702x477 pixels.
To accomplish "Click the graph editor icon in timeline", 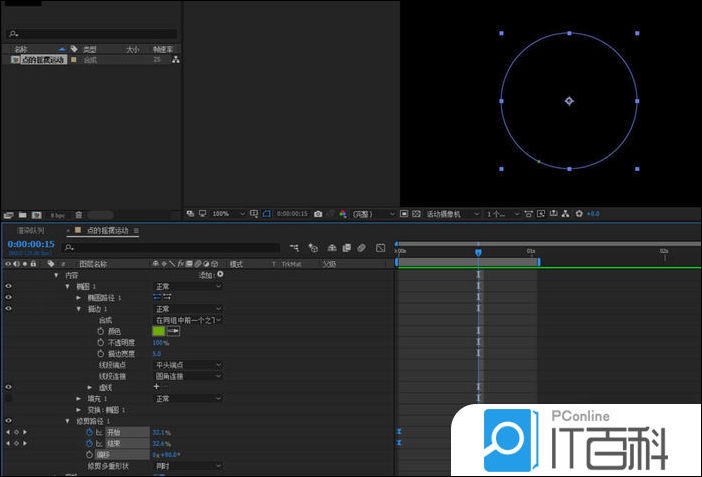I will point(381,248).
